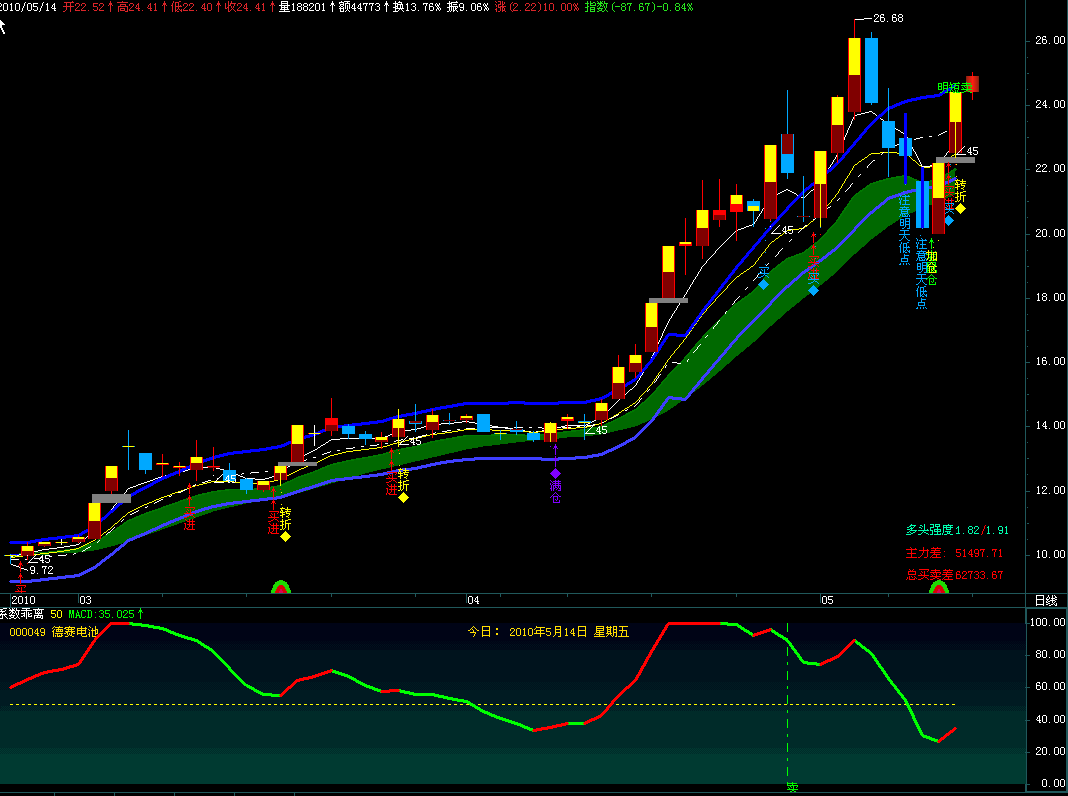Open the 系数乖离 indicator name label

pos(22,613)
